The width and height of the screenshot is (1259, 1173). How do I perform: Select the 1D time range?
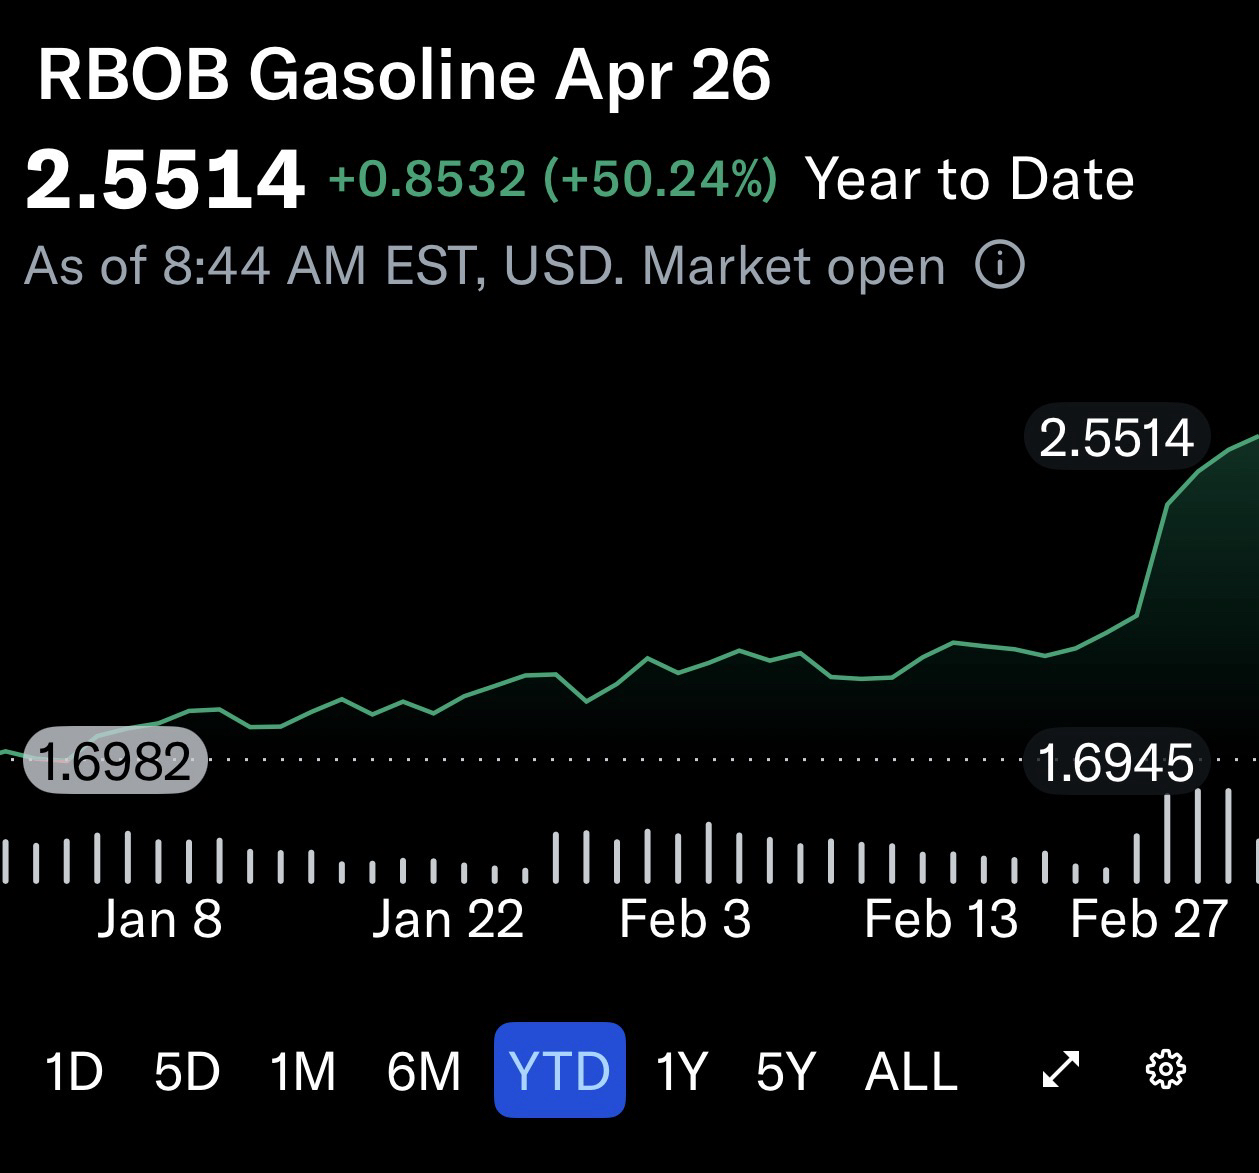coord(74,1071)
